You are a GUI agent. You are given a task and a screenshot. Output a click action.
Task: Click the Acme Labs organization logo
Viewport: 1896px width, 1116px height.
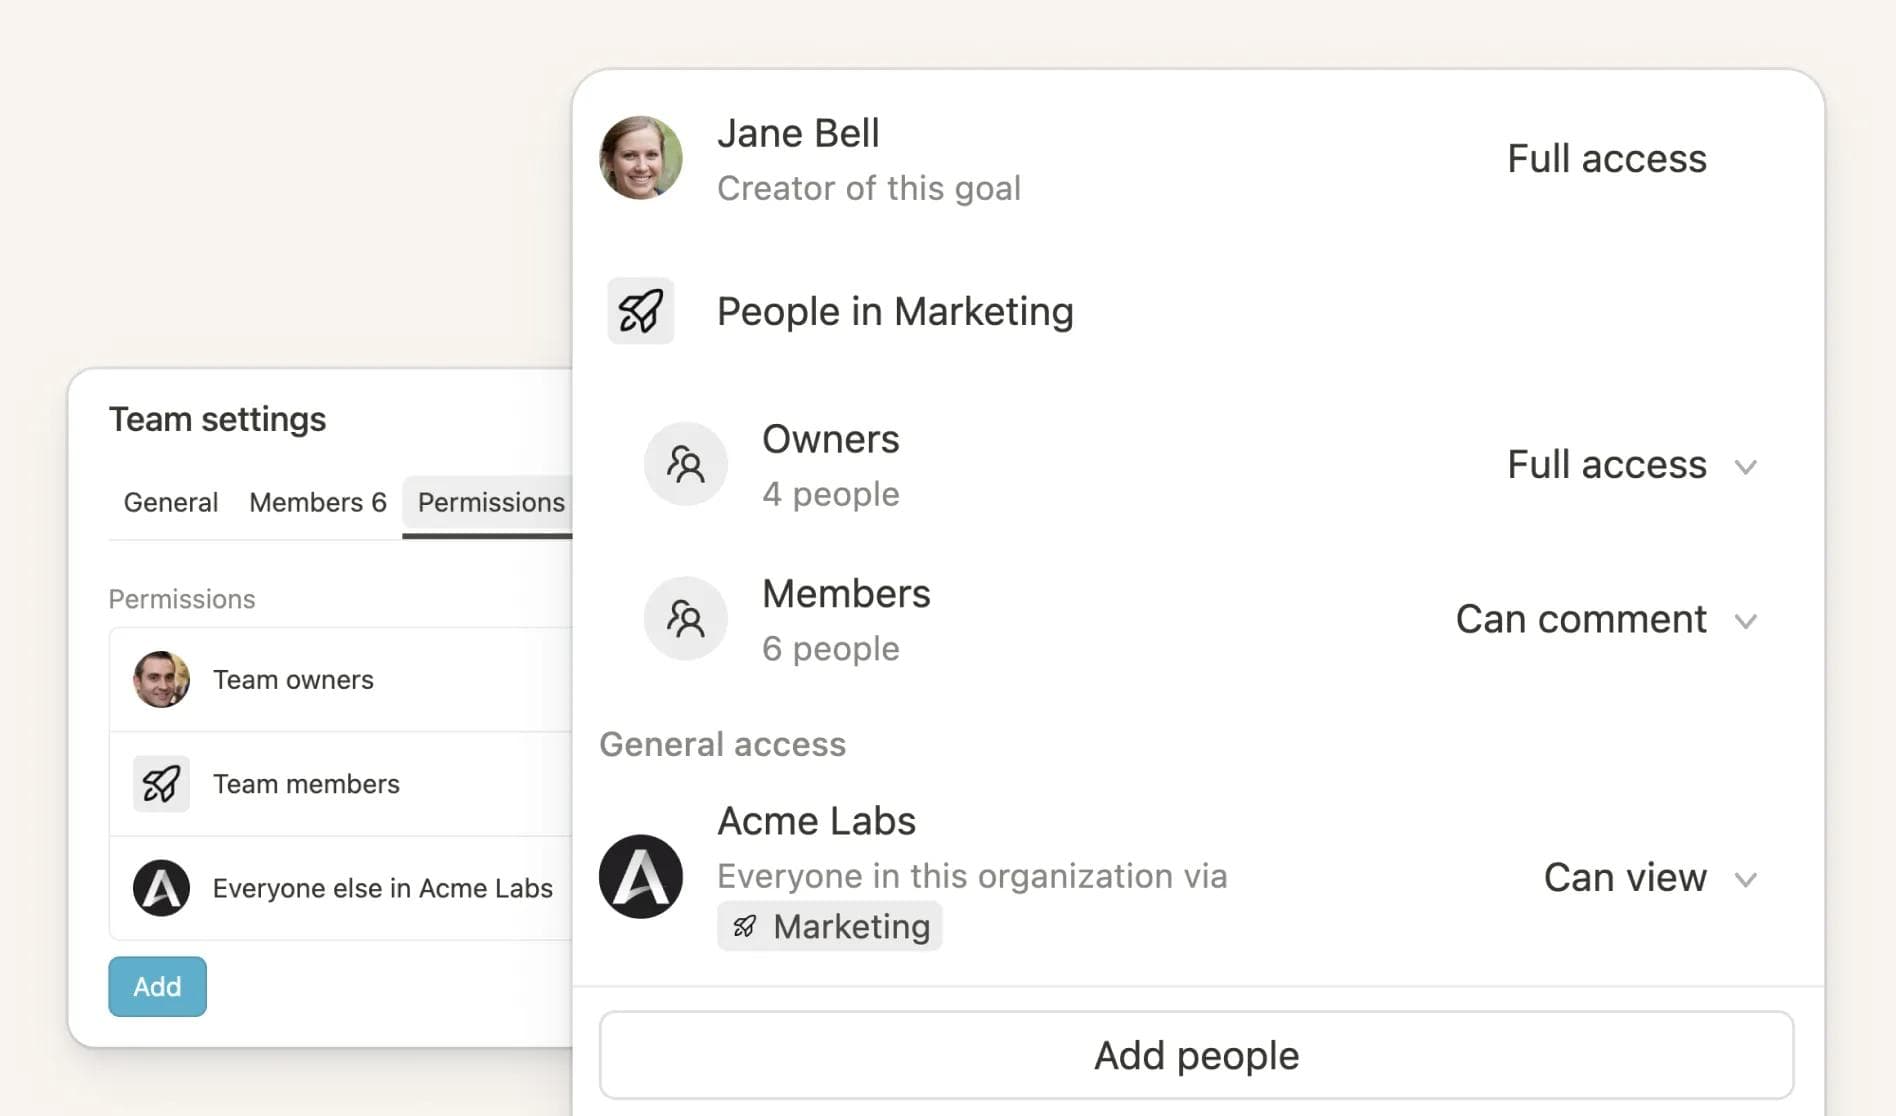tap(640, 876)
